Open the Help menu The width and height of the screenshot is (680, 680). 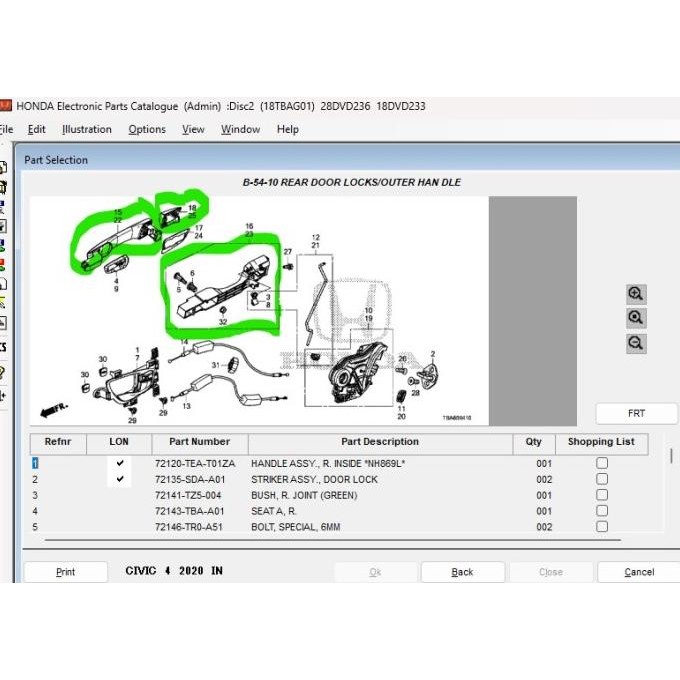point(288,129)
